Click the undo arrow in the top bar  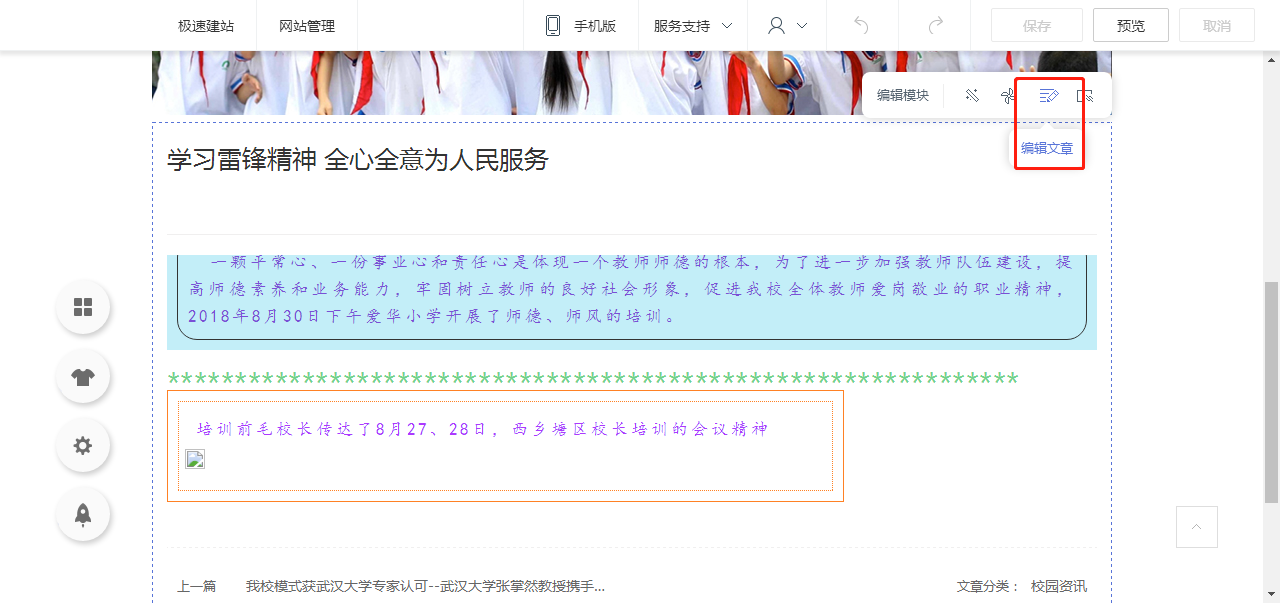tap(861, 26)
